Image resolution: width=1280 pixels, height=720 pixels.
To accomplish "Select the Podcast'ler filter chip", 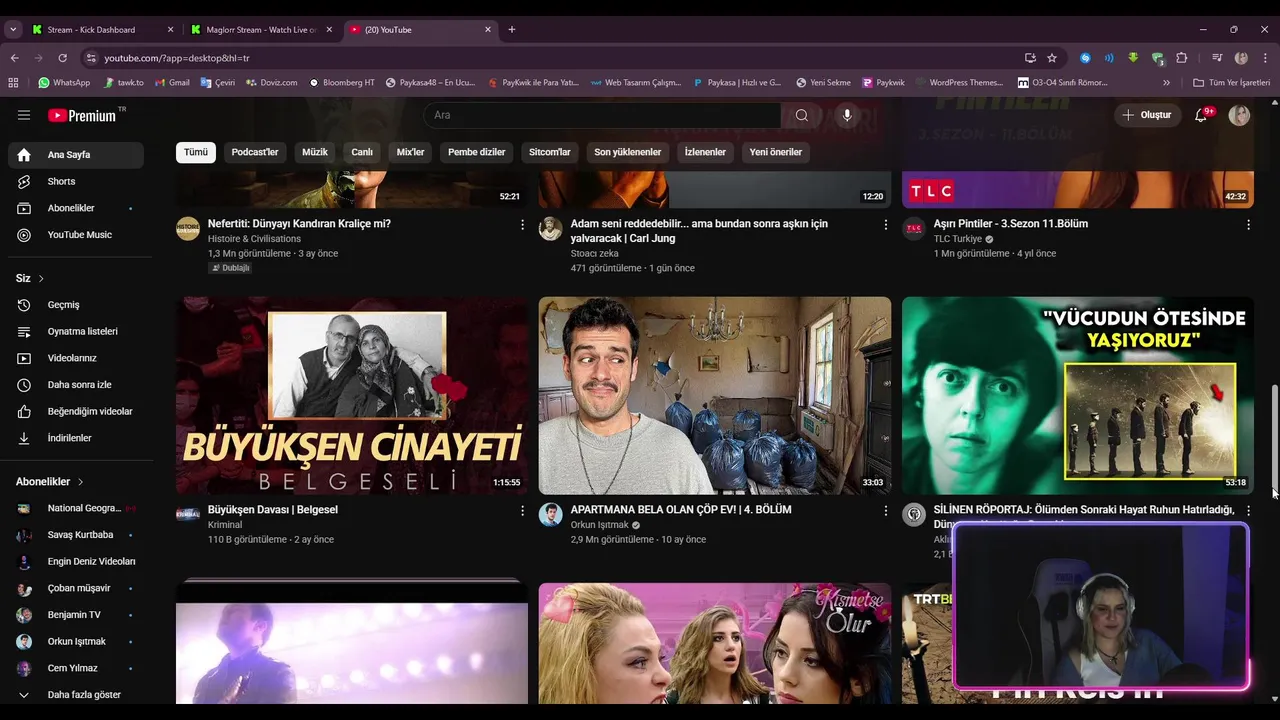I will click(x=255, y=152).
